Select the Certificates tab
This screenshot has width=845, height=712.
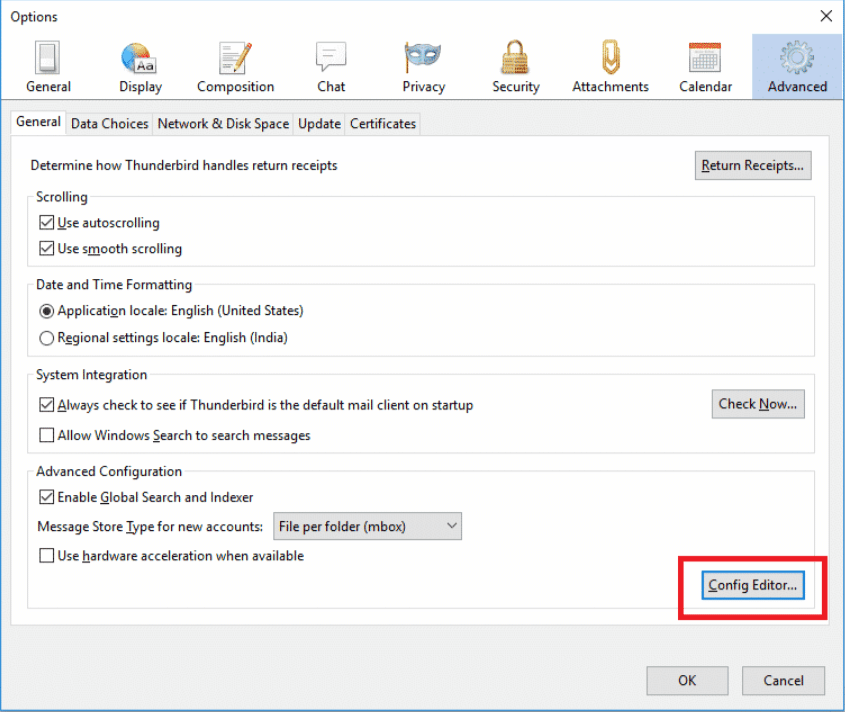coord(383,123)
